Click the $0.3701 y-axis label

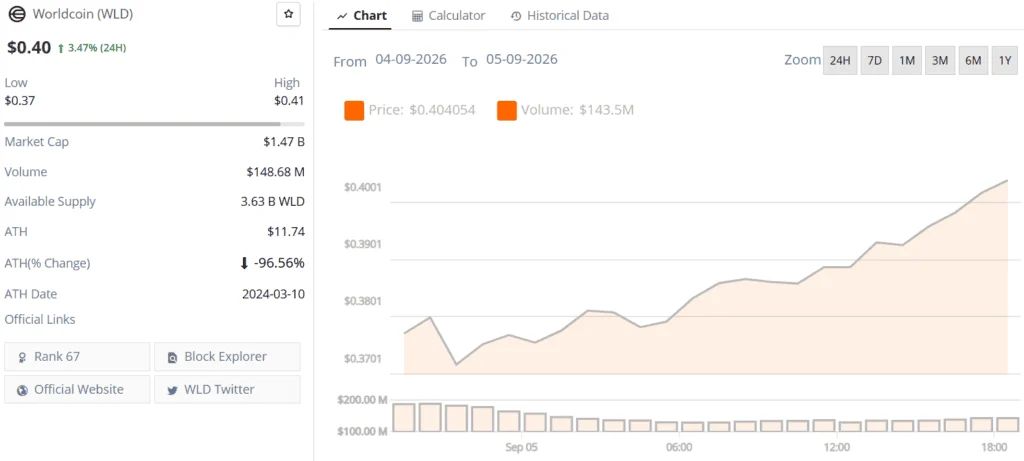pos(362,358)
